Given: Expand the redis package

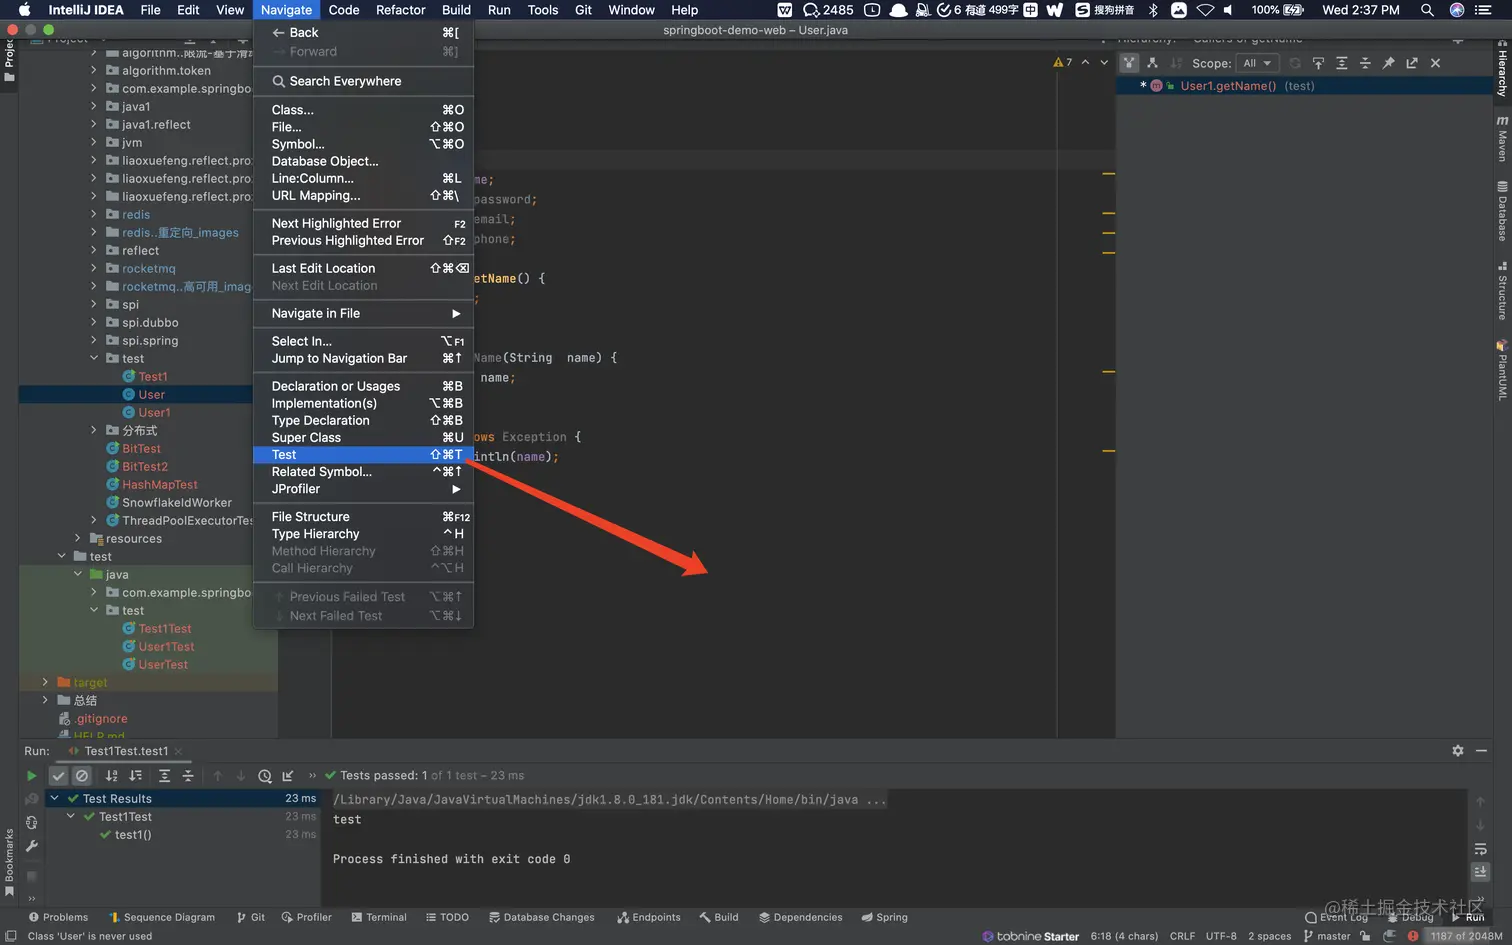Looking at the screenshot, I should (94, 215).
